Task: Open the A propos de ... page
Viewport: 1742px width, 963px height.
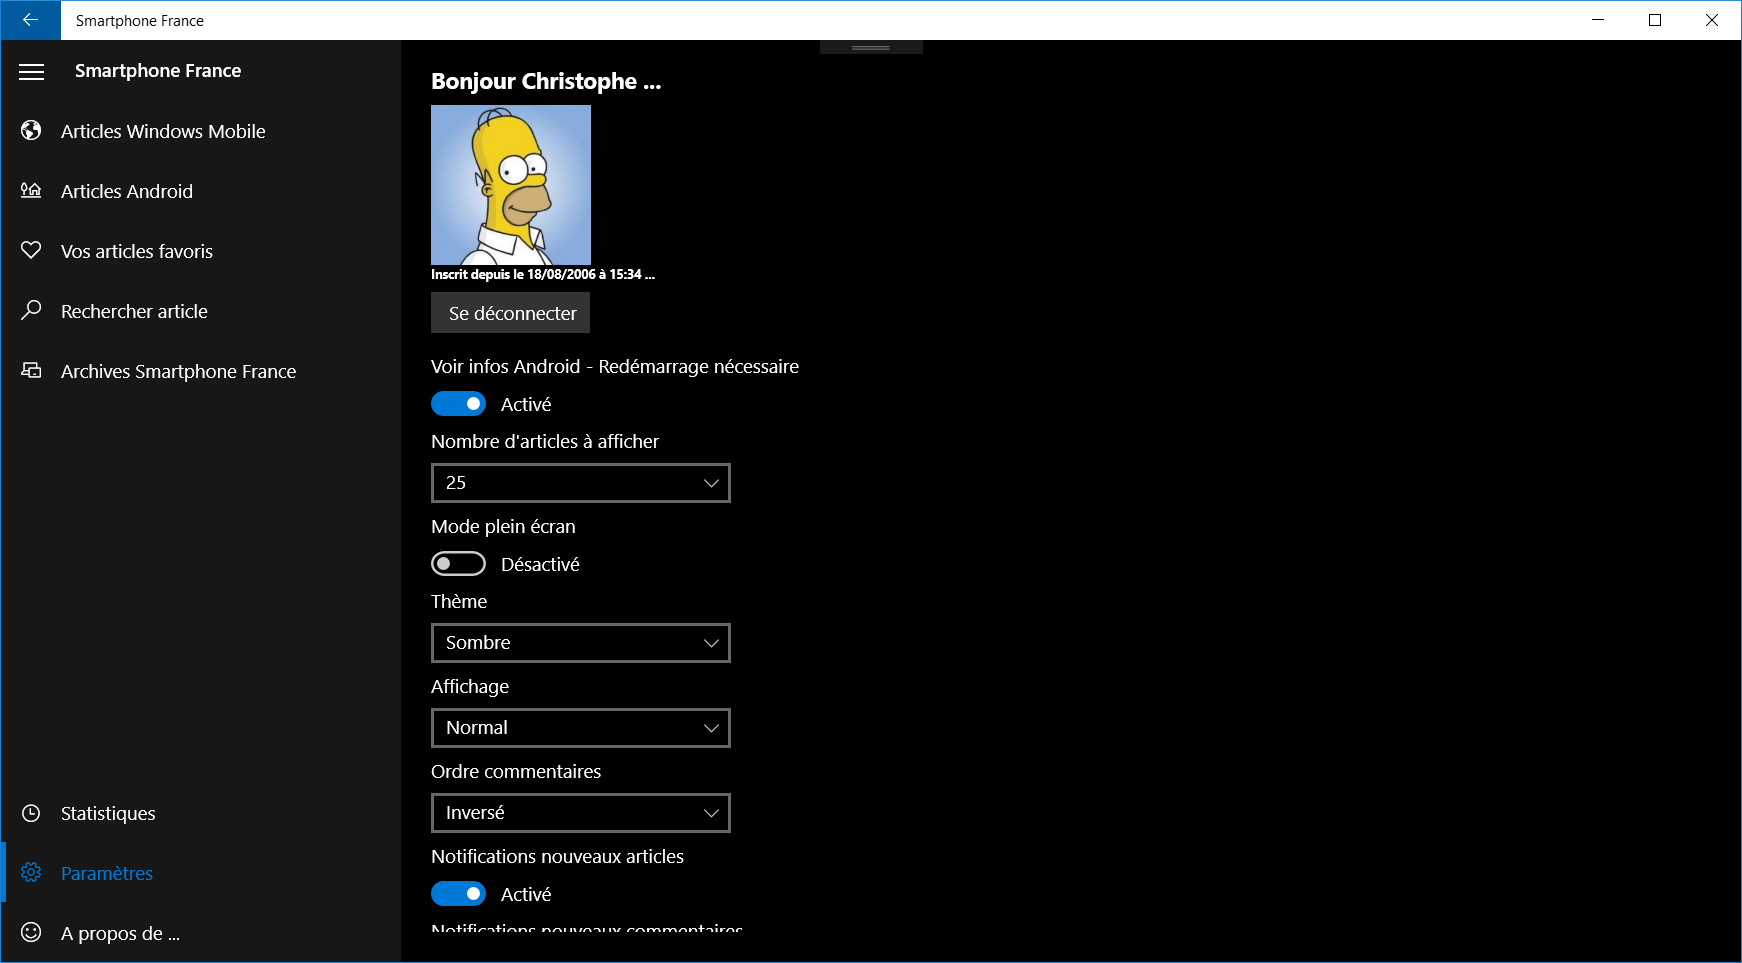Action: [x=201, y=933]
